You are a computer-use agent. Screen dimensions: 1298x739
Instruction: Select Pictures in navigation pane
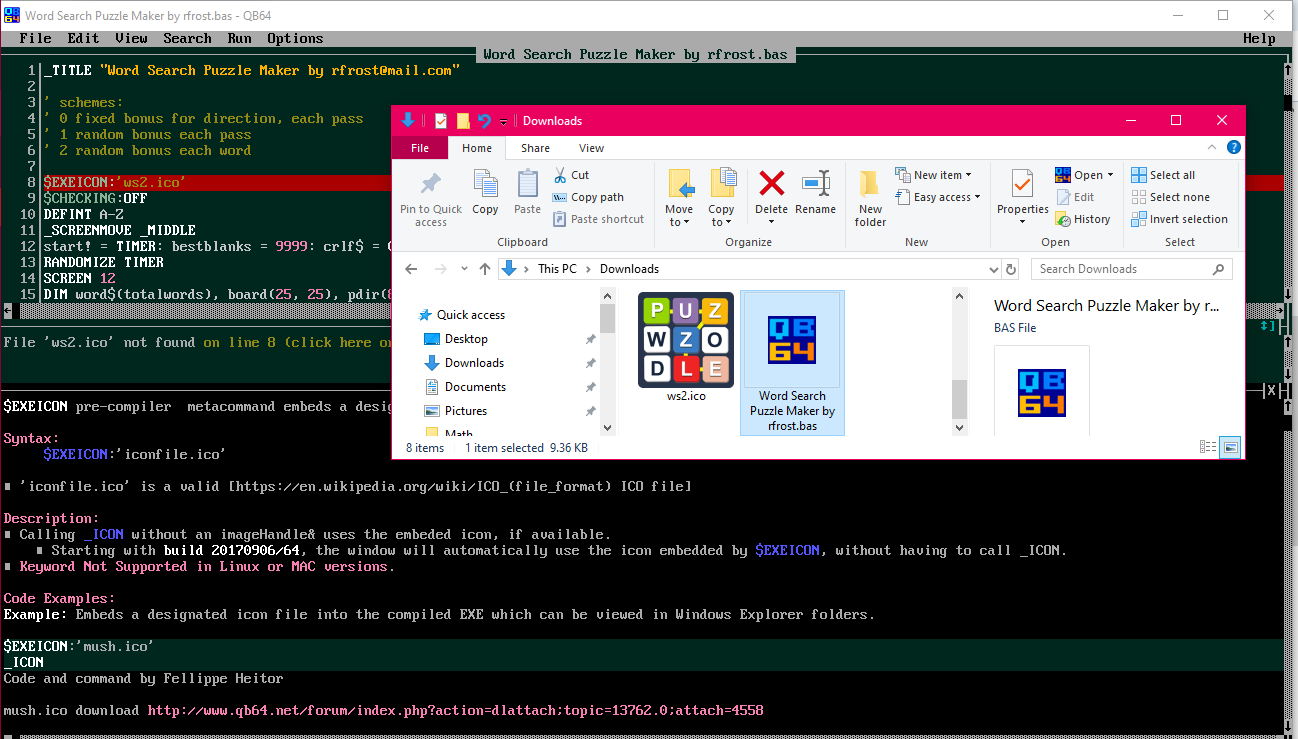pyautogui.click(x=466, y=411)
